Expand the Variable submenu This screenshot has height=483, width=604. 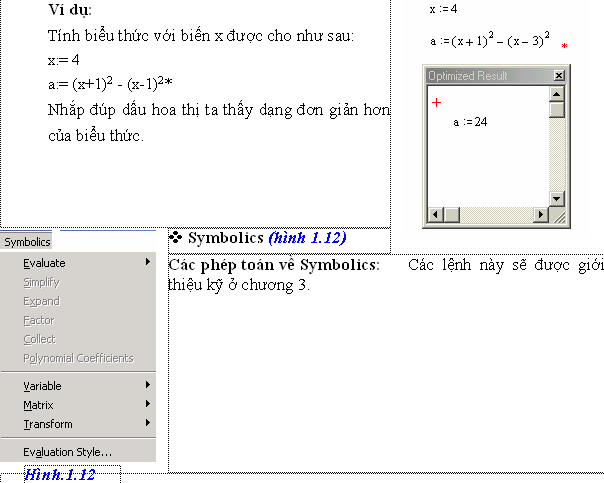(x=42, y=386)
